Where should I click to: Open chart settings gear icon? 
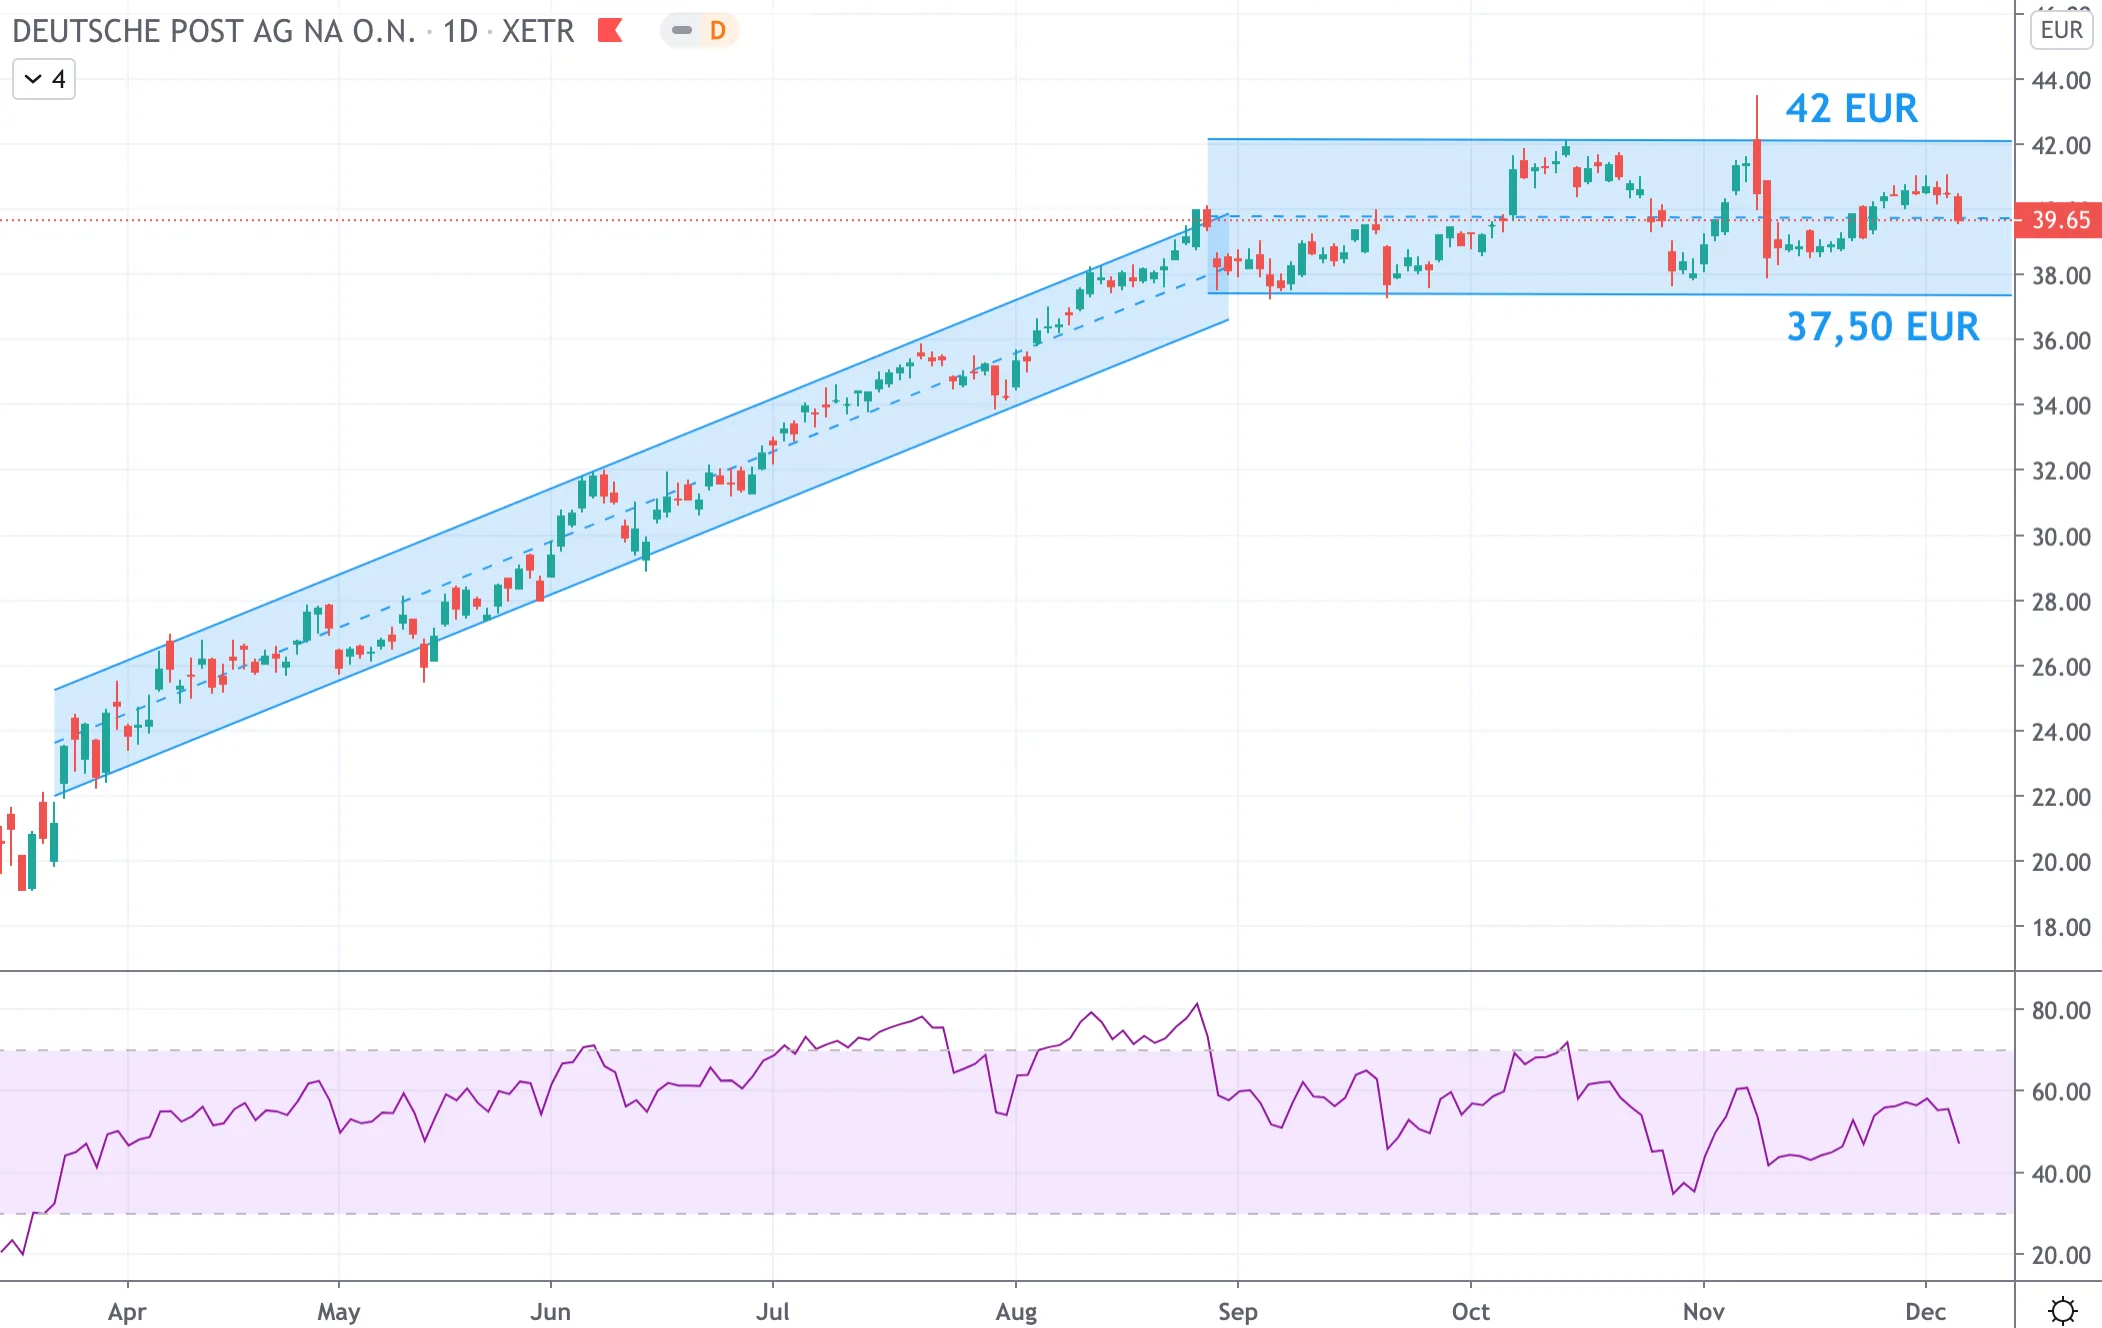(2062, 1309)
